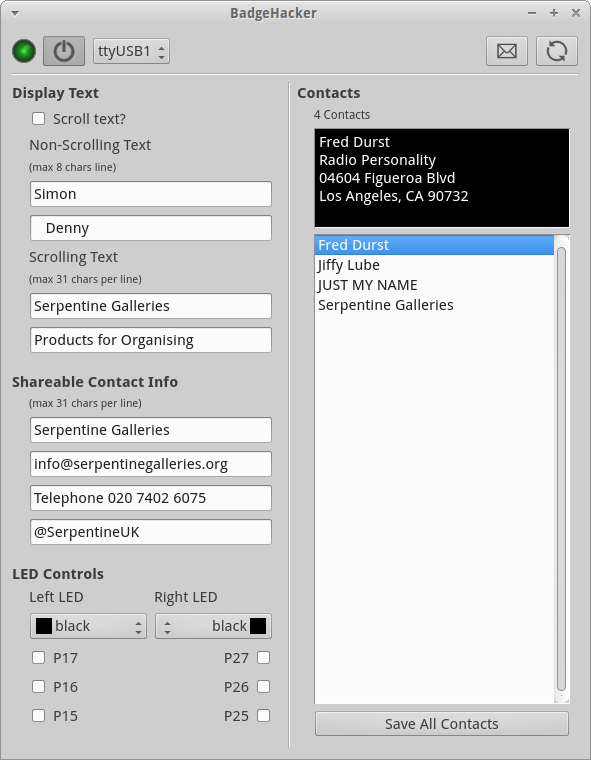Click the envelope contacts icon button
The height and width of the screenshot is (760, 591).
(507, 51)
